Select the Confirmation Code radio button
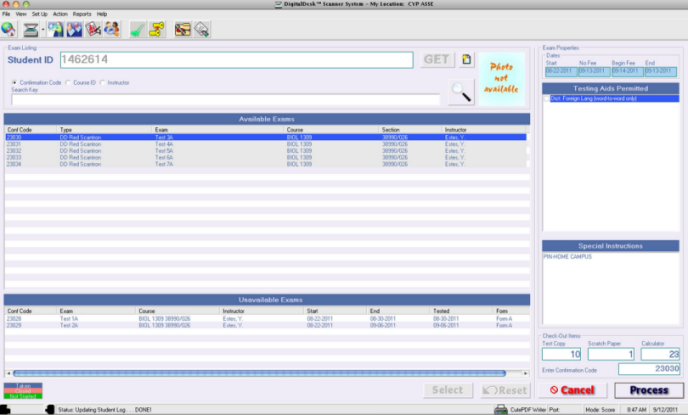Screen dimensions: 688x415 [14, 82]
